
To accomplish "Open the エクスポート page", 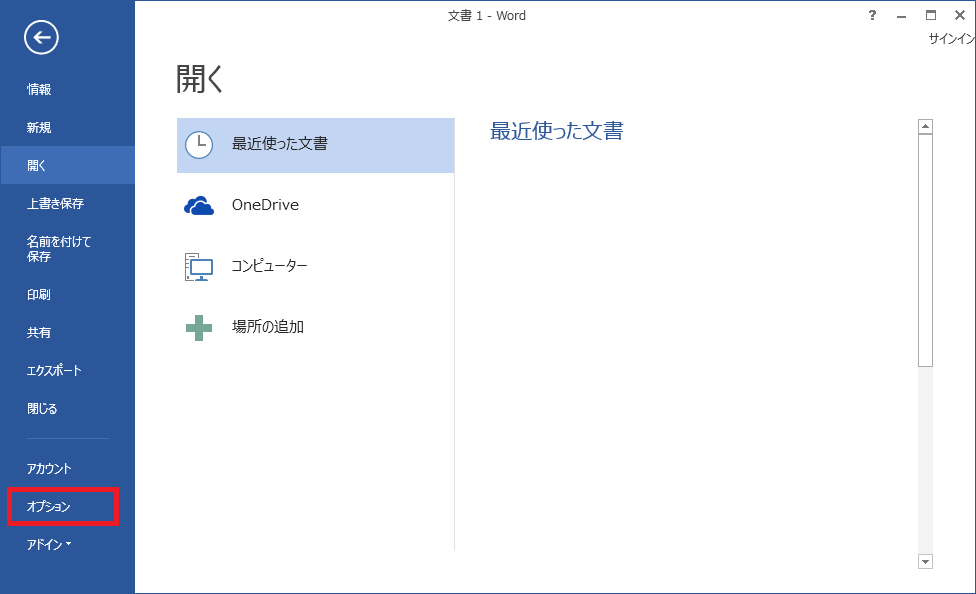I will 54,371.
